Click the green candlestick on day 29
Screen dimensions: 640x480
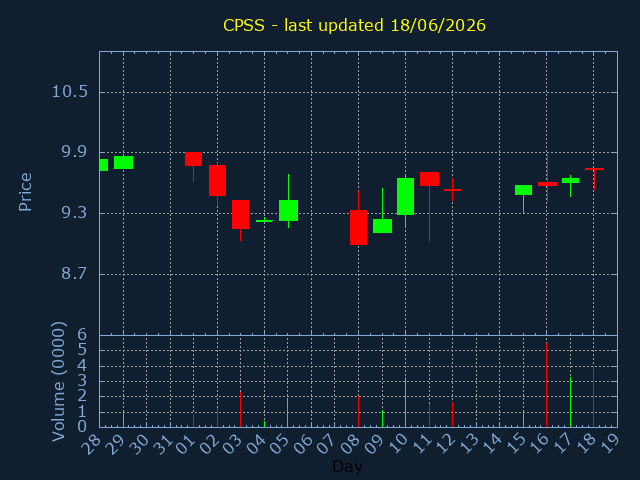[123, 162]
